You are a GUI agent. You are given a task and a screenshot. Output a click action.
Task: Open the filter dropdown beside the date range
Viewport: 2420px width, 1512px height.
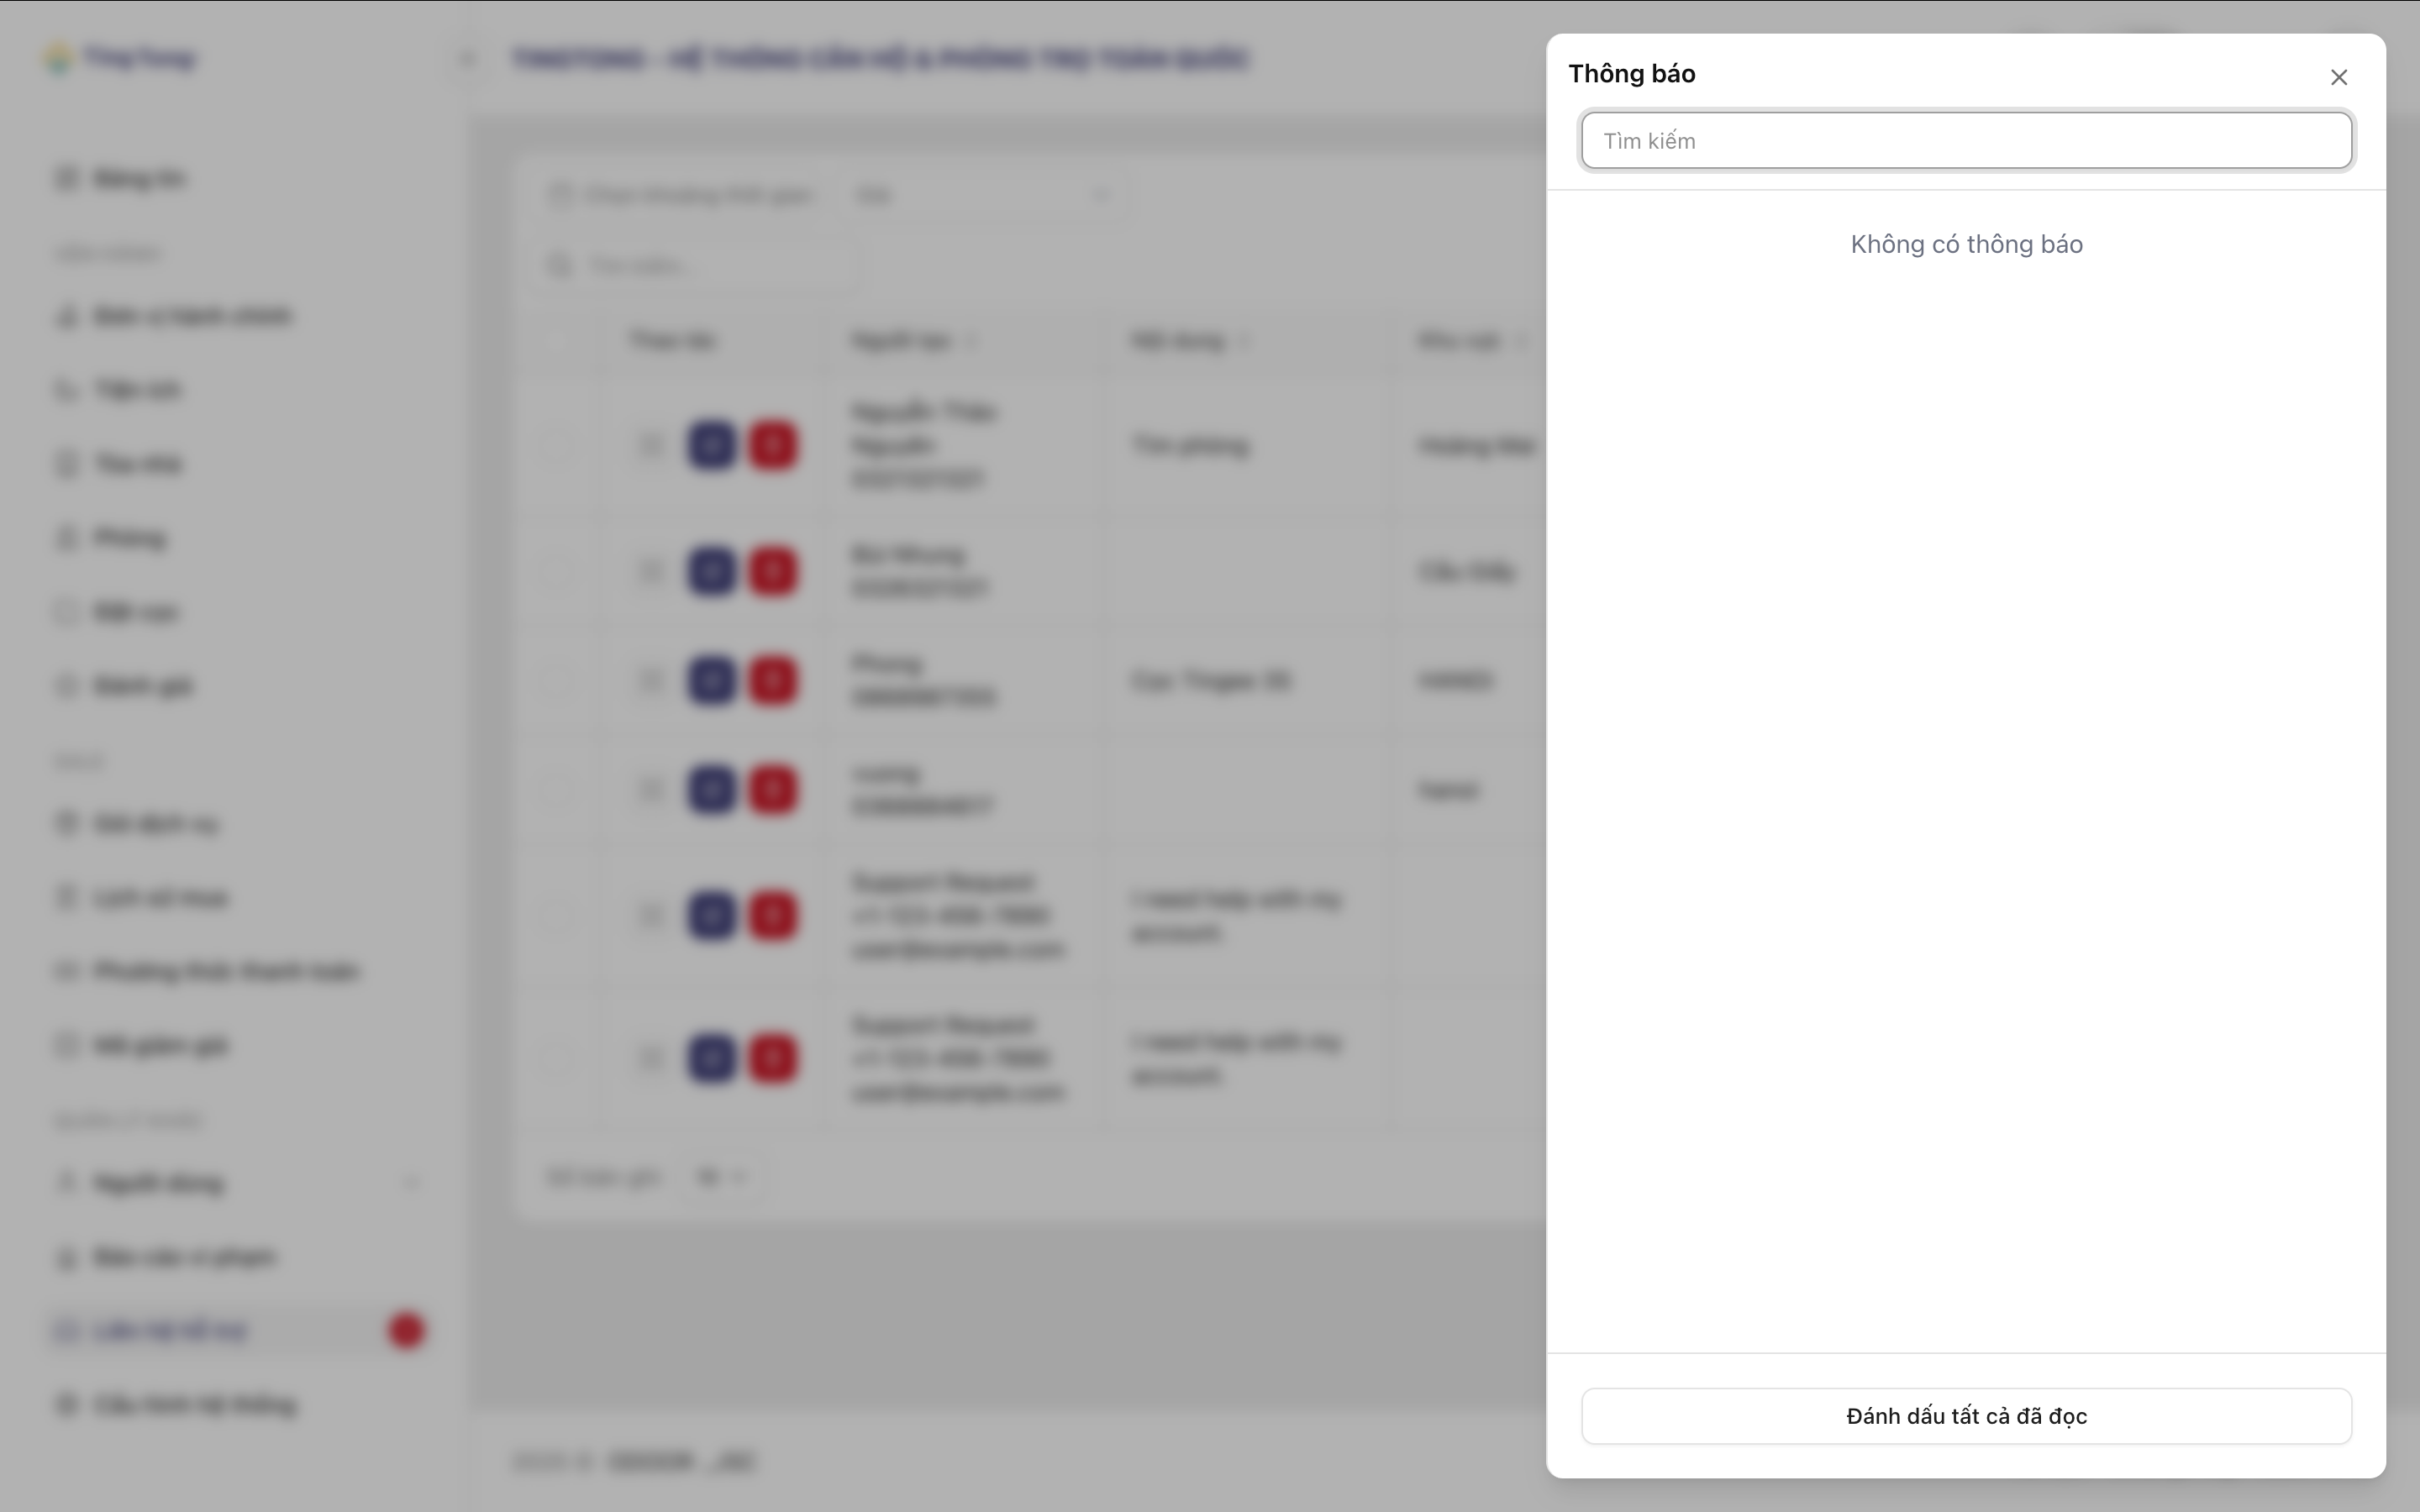tap(985, 194)
